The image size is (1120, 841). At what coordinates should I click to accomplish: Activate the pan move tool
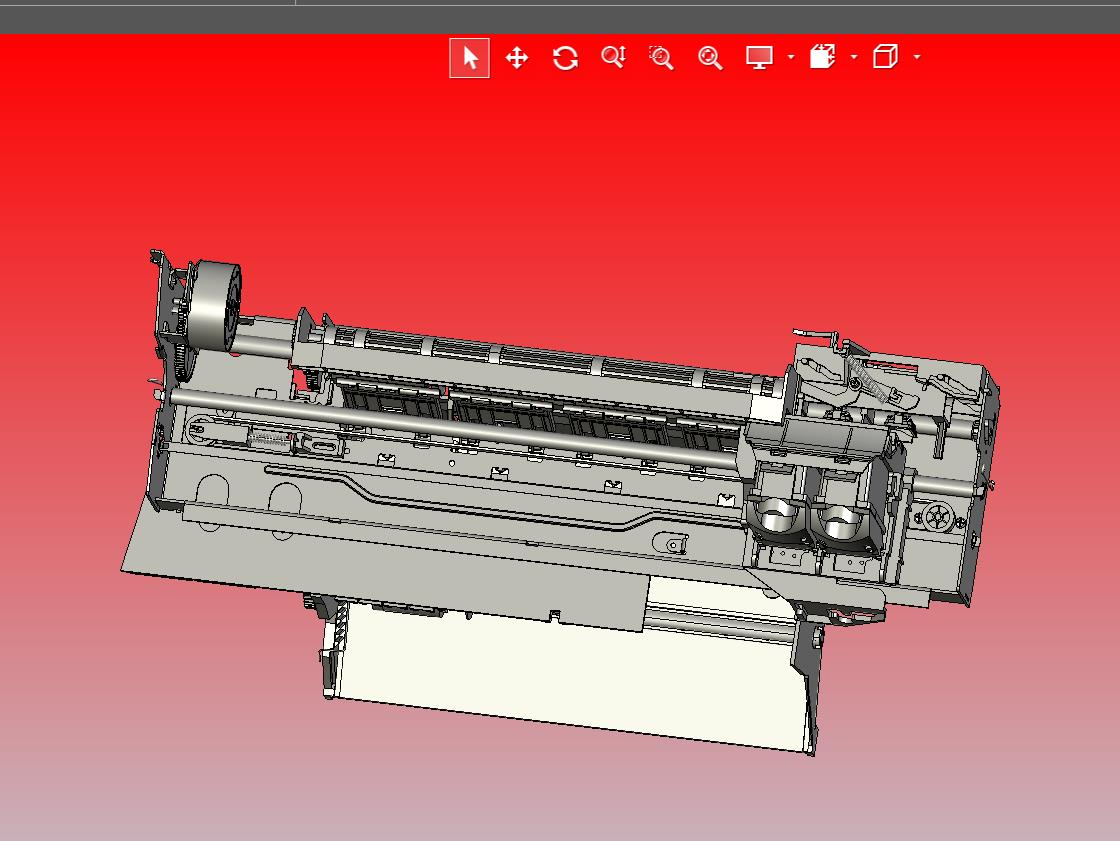[x=516, y=58]
